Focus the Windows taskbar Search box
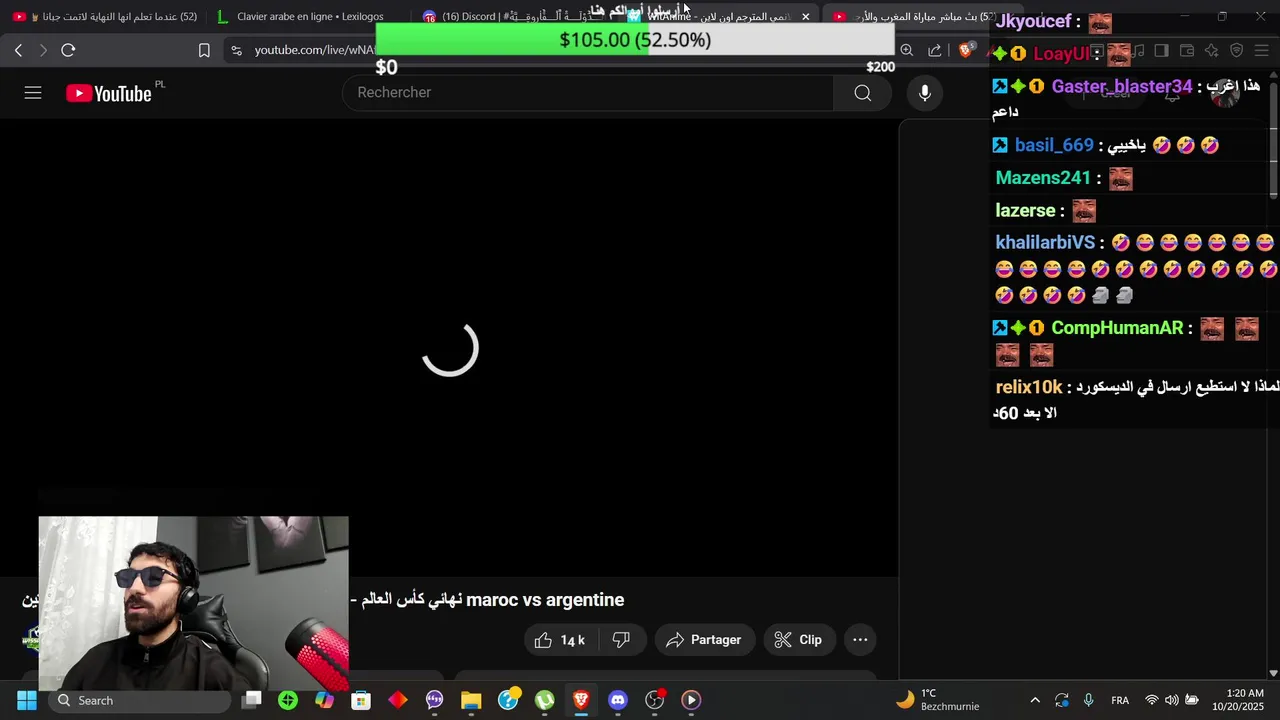Screen dimensions: 1280x720 point(138,700)
